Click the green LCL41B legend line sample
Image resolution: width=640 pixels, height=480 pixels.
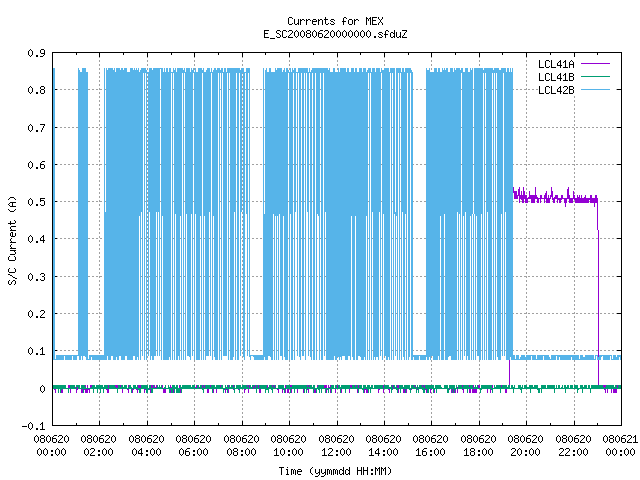595,77
